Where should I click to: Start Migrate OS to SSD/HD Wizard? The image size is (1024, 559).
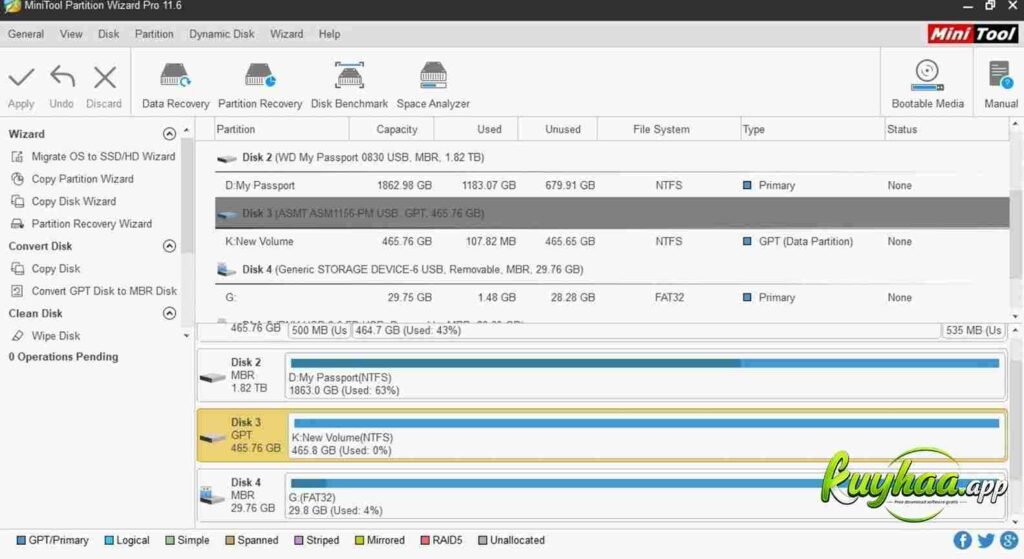pos(103,157)
